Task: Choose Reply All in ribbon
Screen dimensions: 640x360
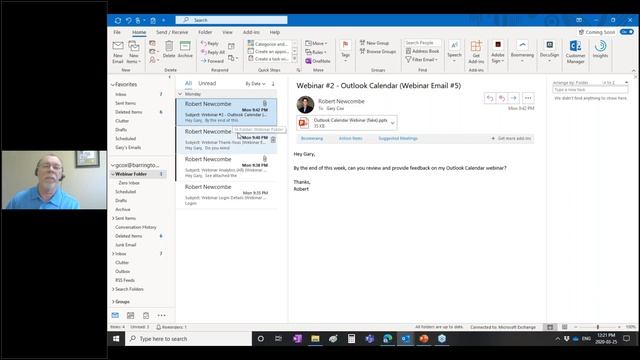Action: [x=213, y=52]
